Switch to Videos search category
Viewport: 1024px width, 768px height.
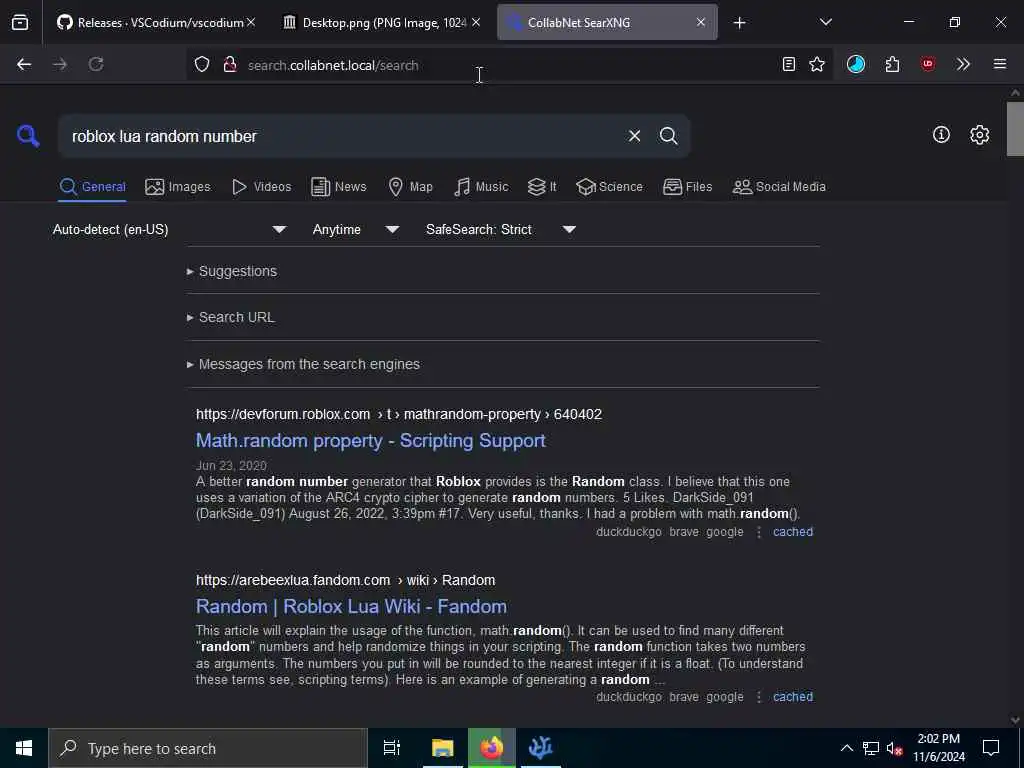tap(261, 187)
